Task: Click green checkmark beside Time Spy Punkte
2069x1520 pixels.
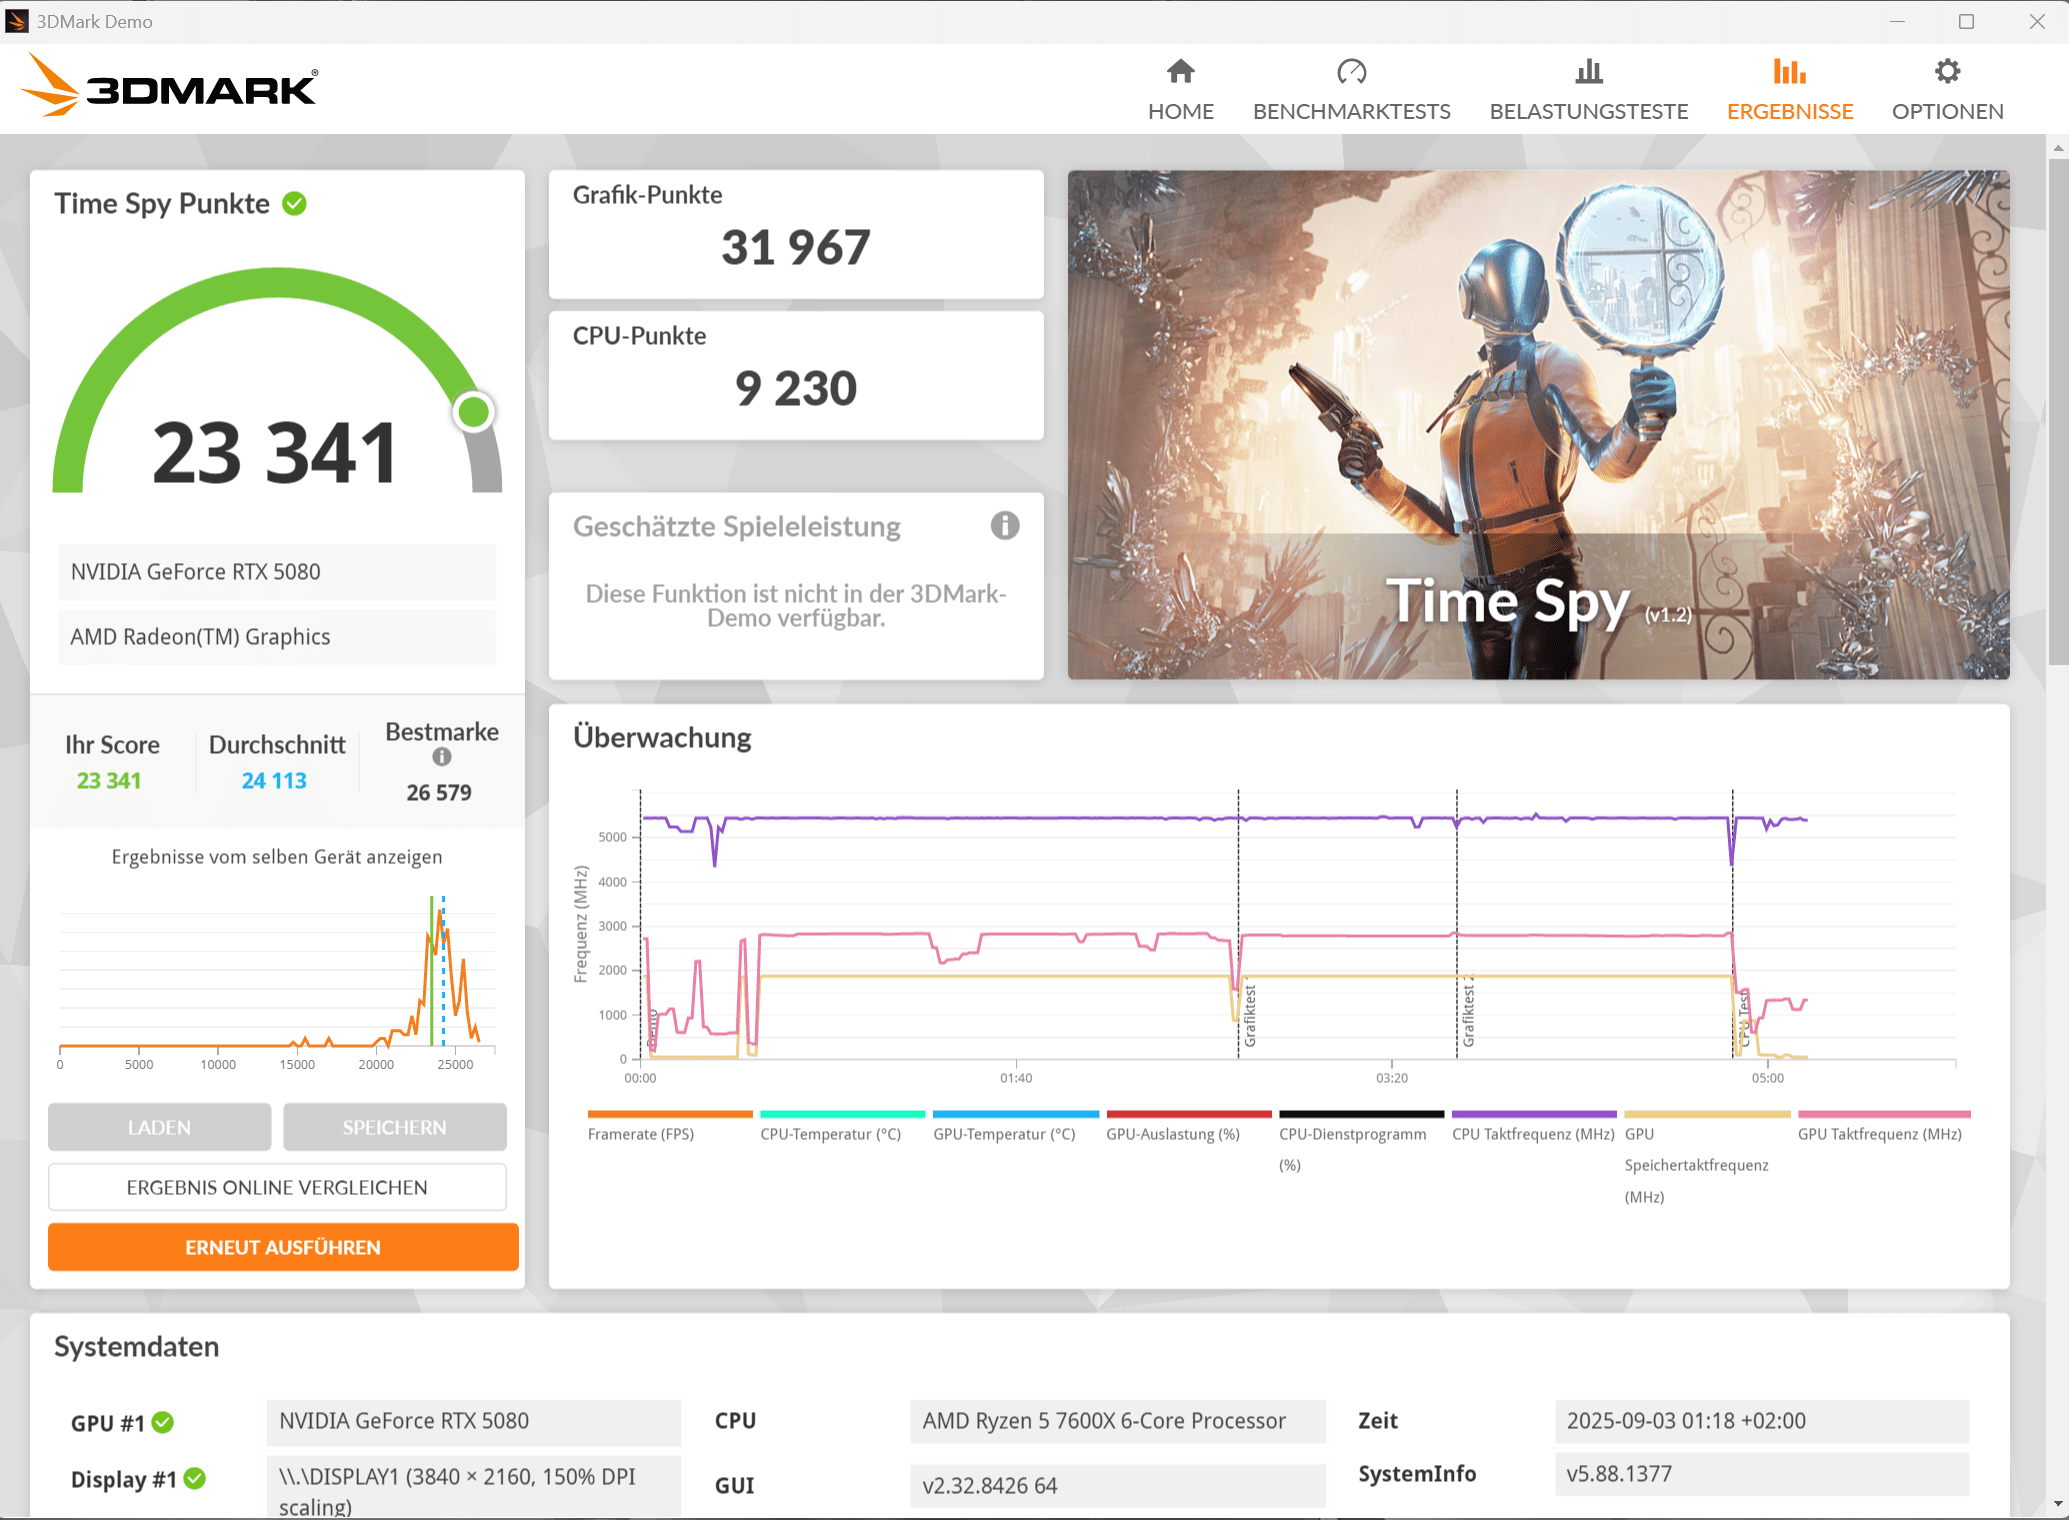Action: (294, 204)
